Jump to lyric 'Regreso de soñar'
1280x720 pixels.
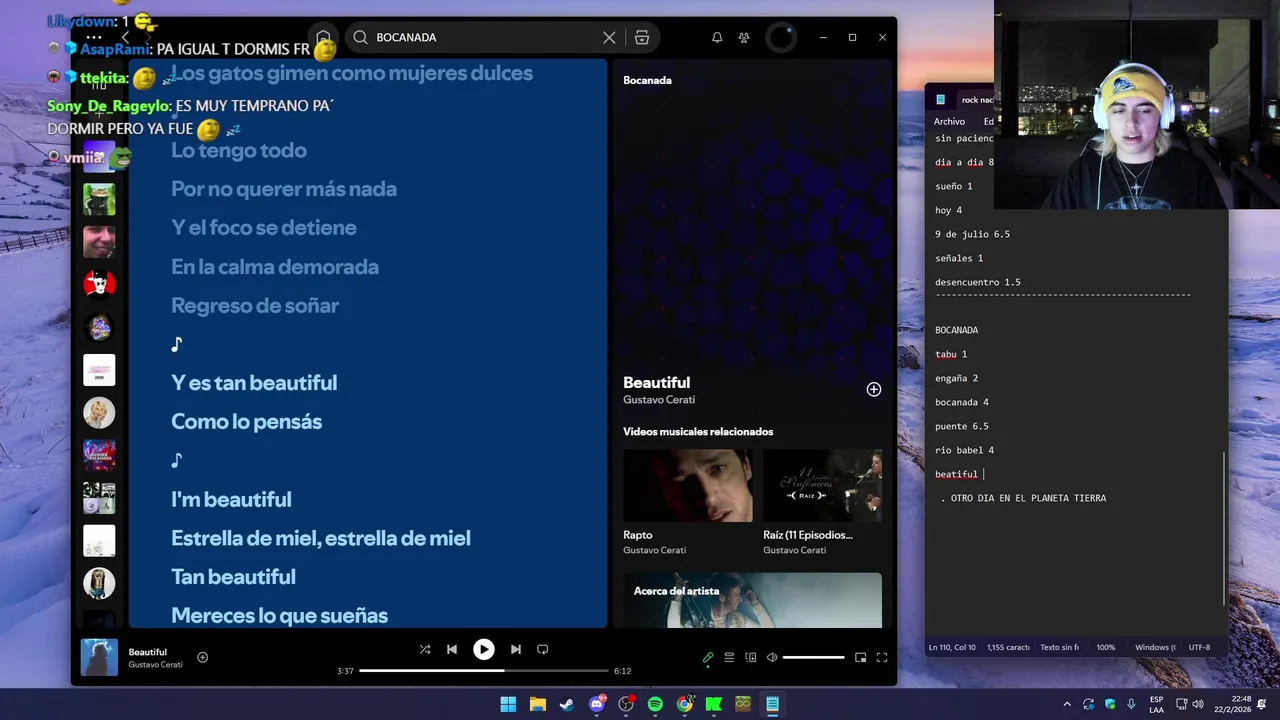[x=255, y=306]
